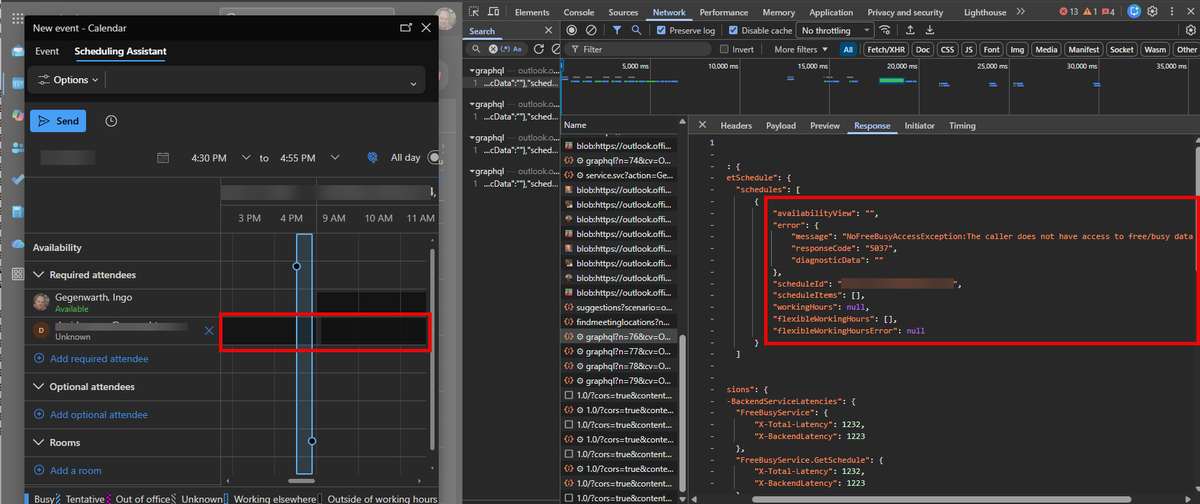Screen dimensions: 1200x504
Task: Expand the ribbon with the chevron
Action: 413,84
